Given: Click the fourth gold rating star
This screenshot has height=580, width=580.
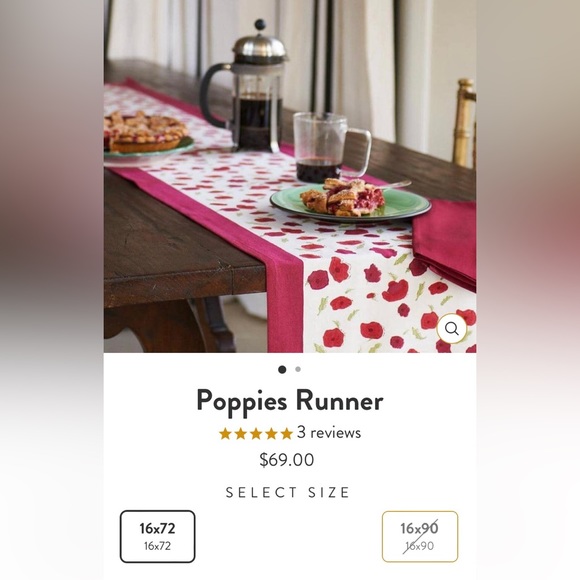Looking at the screenshot, I should pyautogui.click(x=271, y=433).
